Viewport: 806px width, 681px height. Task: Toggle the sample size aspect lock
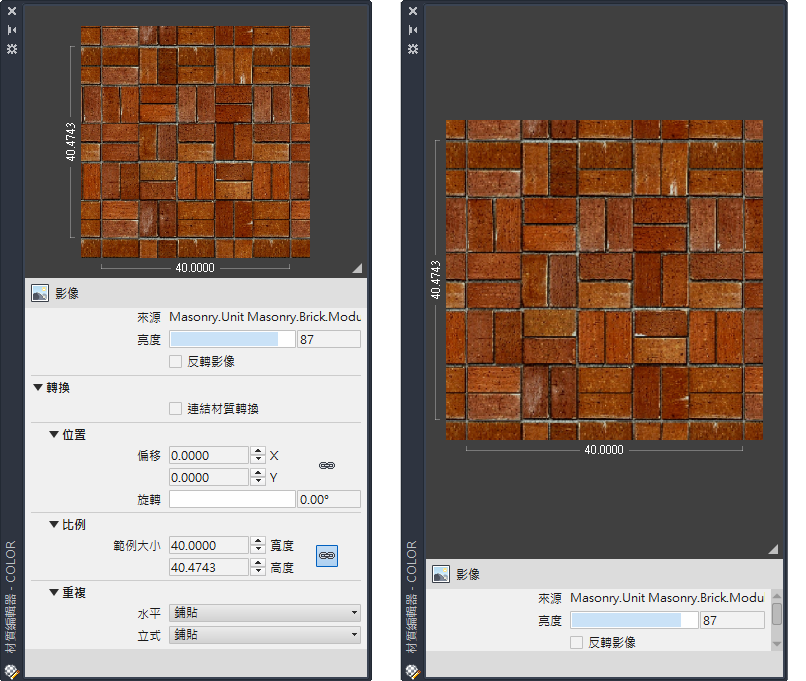pos(327,556)
